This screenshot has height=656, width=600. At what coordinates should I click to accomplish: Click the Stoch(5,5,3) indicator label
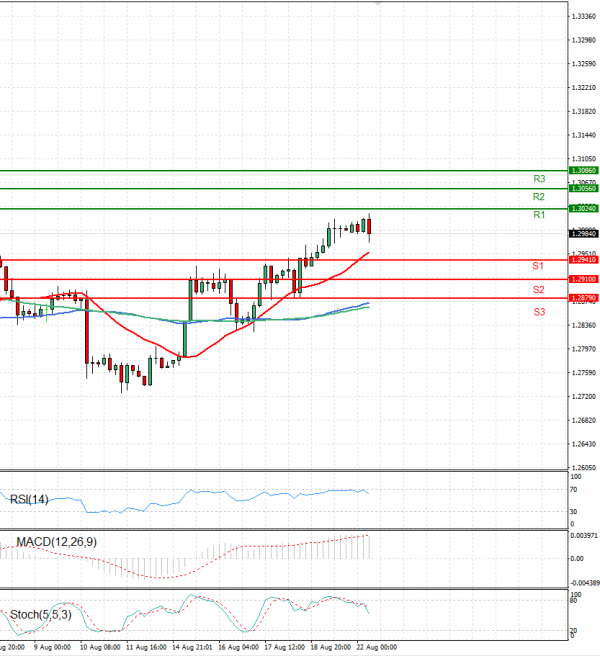tap(41, 615)
